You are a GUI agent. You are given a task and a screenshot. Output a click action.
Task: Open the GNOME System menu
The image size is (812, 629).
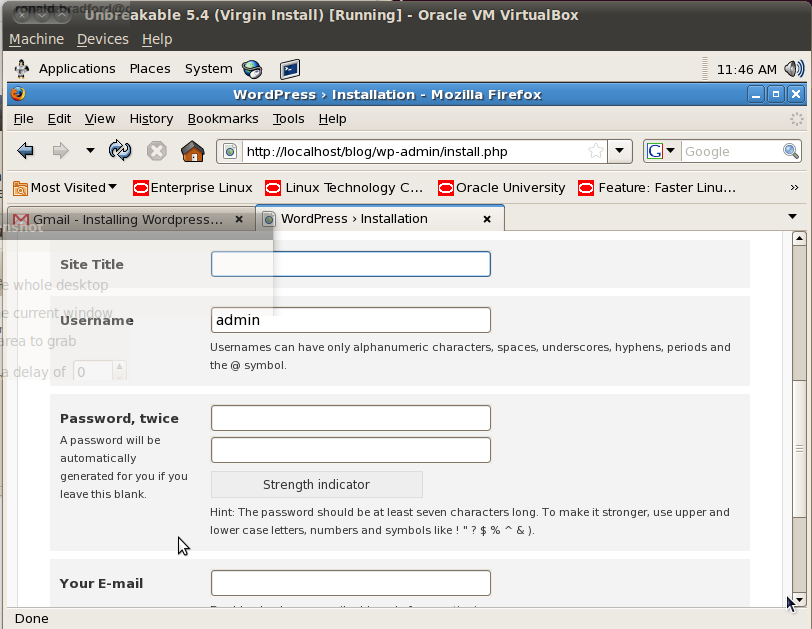point(209,69)
